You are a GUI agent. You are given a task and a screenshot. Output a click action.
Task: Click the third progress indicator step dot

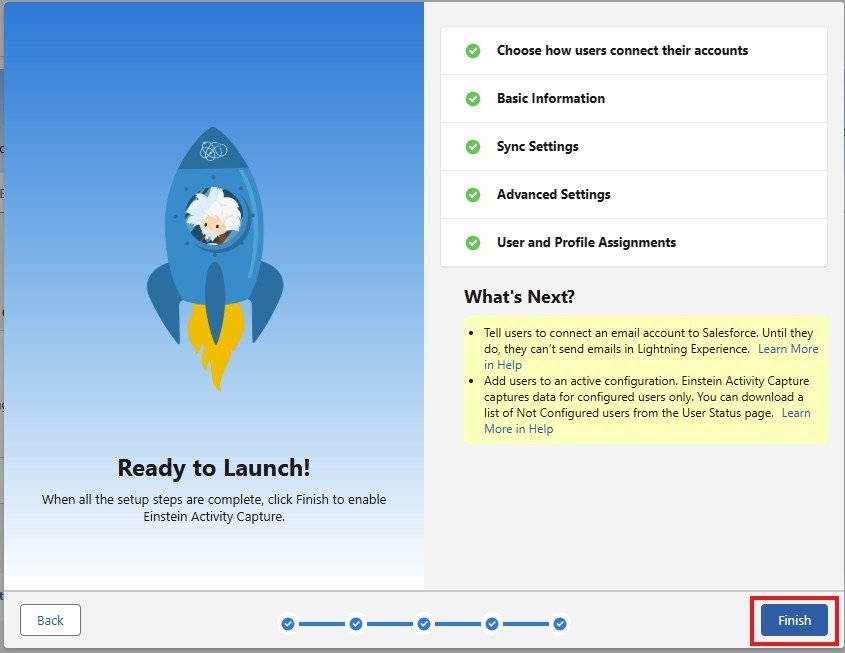pyautogui.click(x=424, y=624)
